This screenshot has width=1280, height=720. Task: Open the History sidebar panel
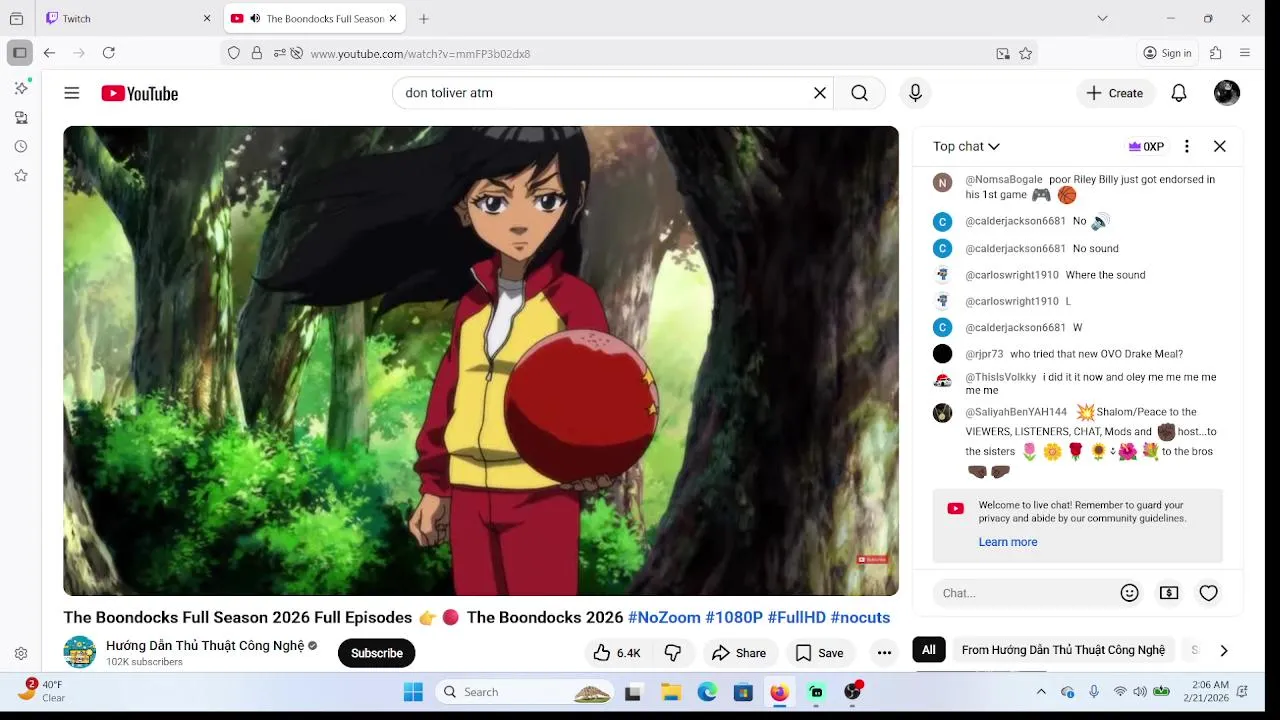(x=21, y=146)
